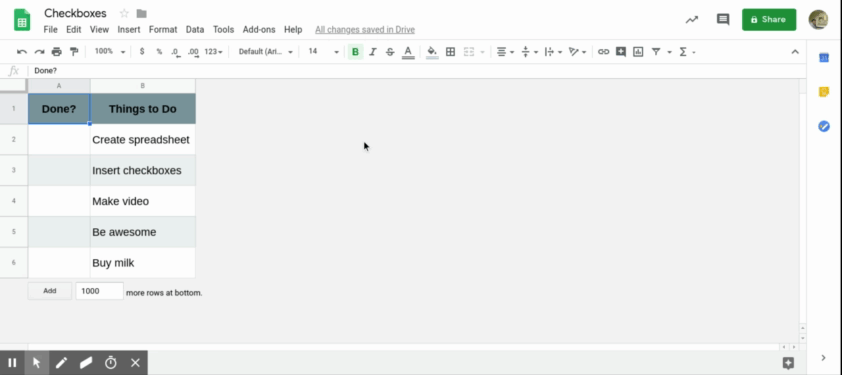Open the fill color bucket
Screen dimensions: 842x375
(432, 52)
